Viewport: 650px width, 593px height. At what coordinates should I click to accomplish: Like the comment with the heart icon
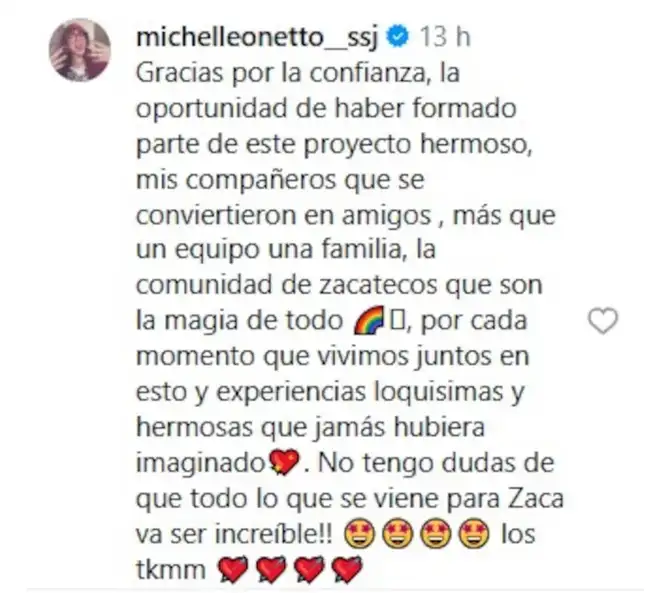(x=603, y=321)
